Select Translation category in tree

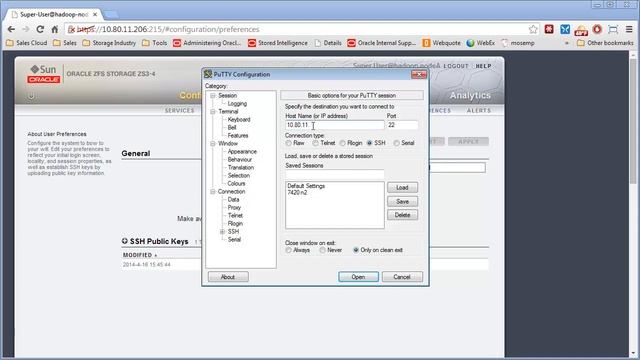[240, 168]
